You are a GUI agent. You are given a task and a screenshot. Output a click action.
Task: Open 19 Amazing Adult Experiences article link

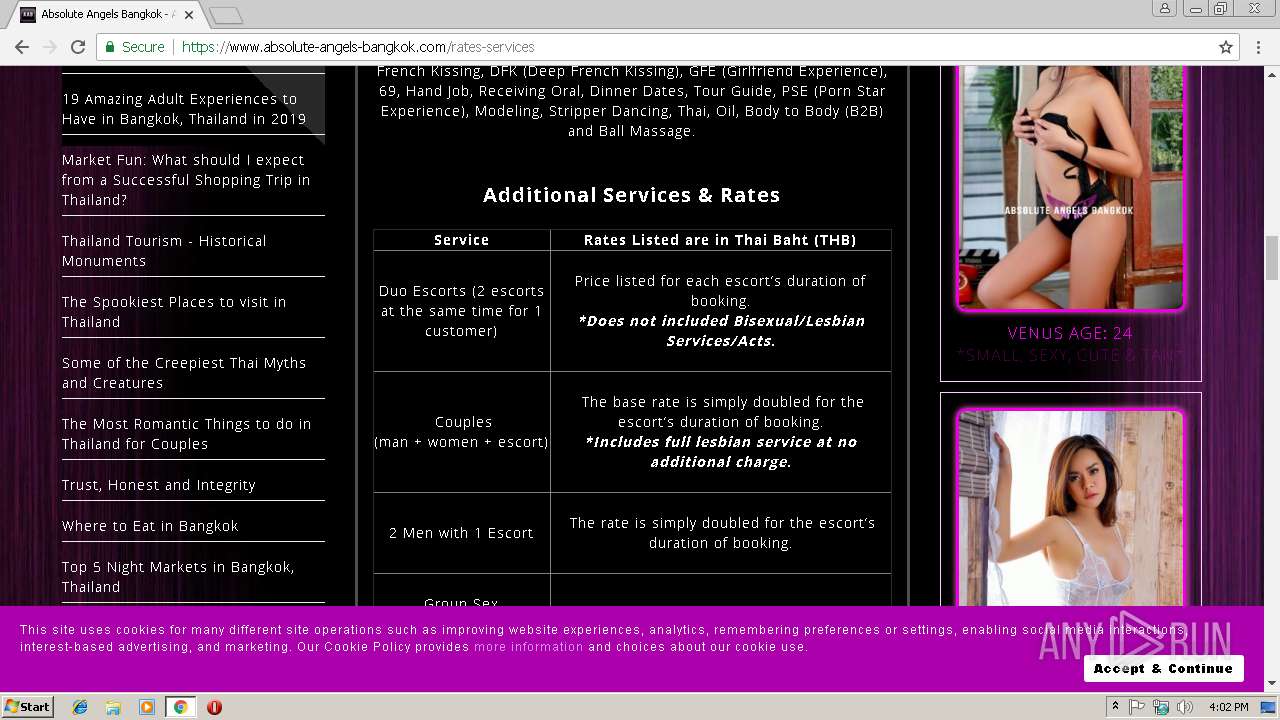pos(184,109)
